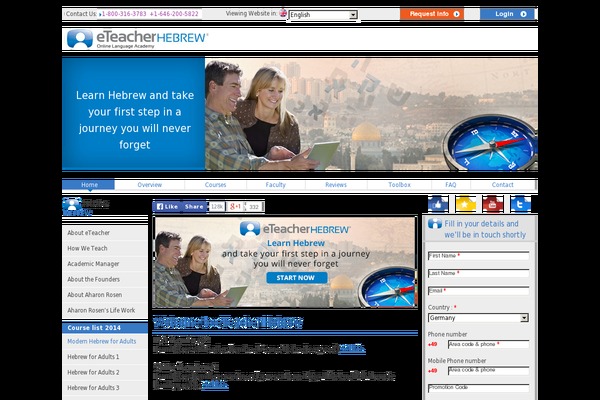Open the Toolbox navigation tab
The width and height of the screenshot is (600, 400).
[399, 184]
